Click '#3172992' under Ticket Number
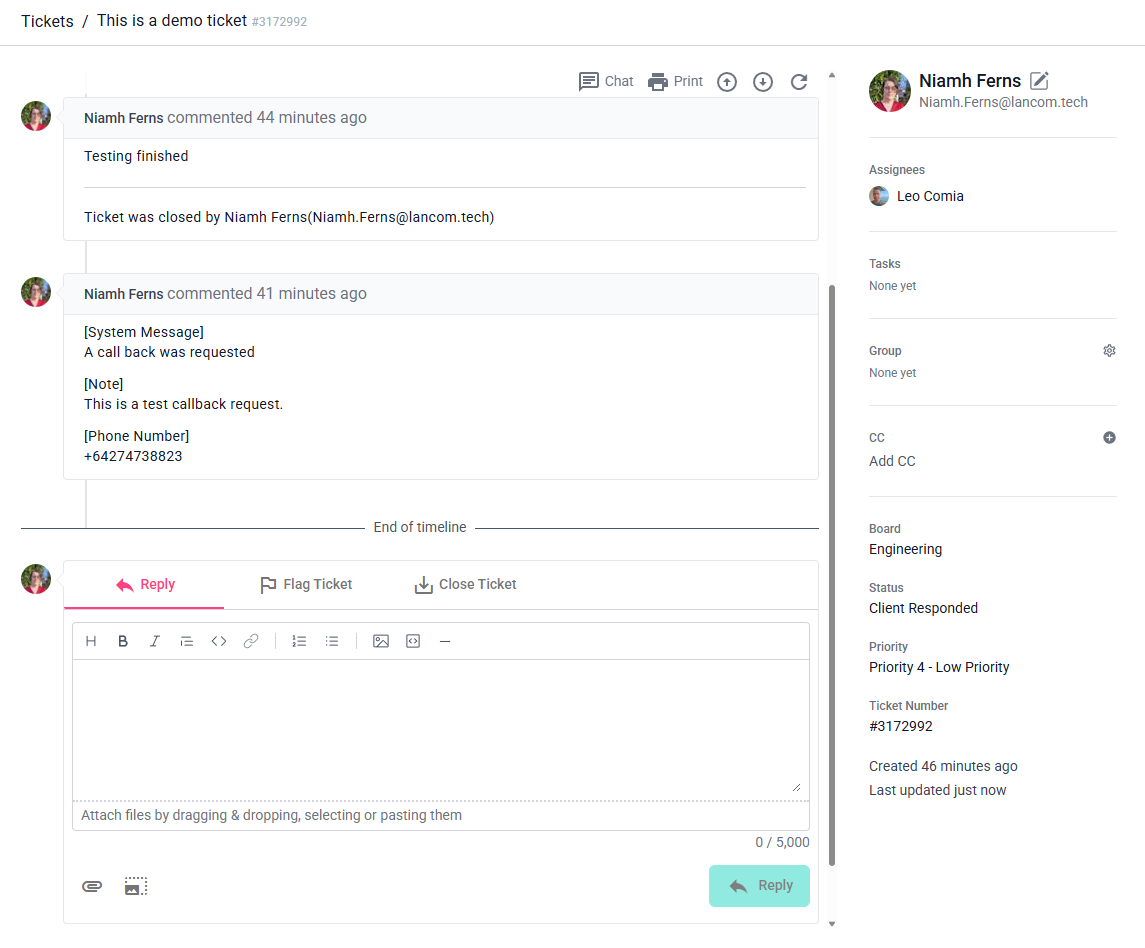 [x=901, y=726]
